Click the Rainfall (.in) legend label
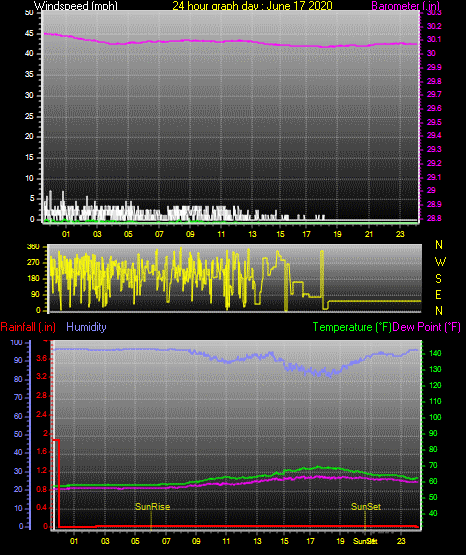Image resolution: width=466 pixels, height=555 pixels. click(28, 327)
